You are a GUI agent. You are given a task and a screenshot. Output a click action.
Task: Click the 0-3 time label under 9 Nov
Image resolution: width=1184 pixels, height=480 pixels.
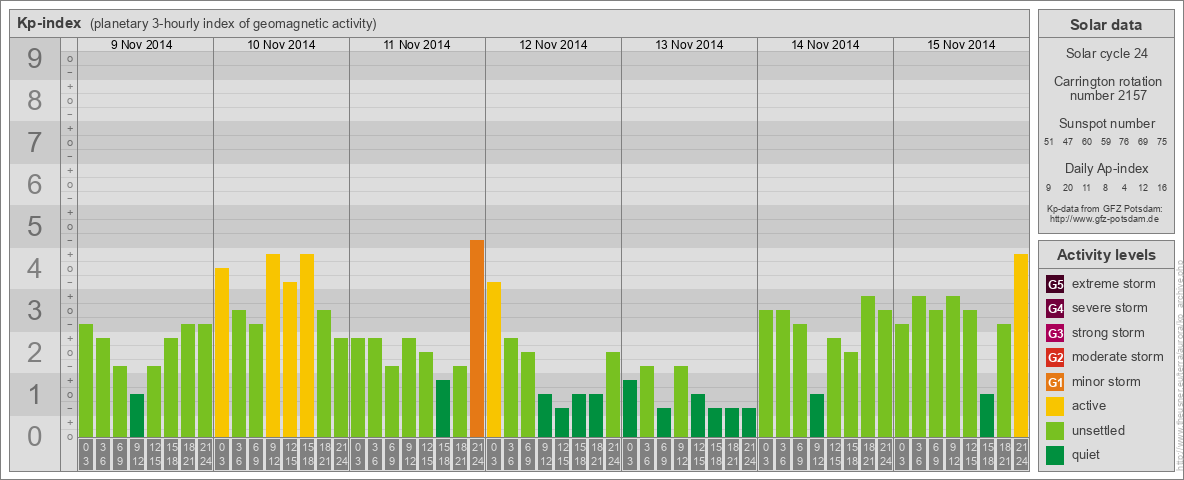pyautogui.click(x=86, y=455)
